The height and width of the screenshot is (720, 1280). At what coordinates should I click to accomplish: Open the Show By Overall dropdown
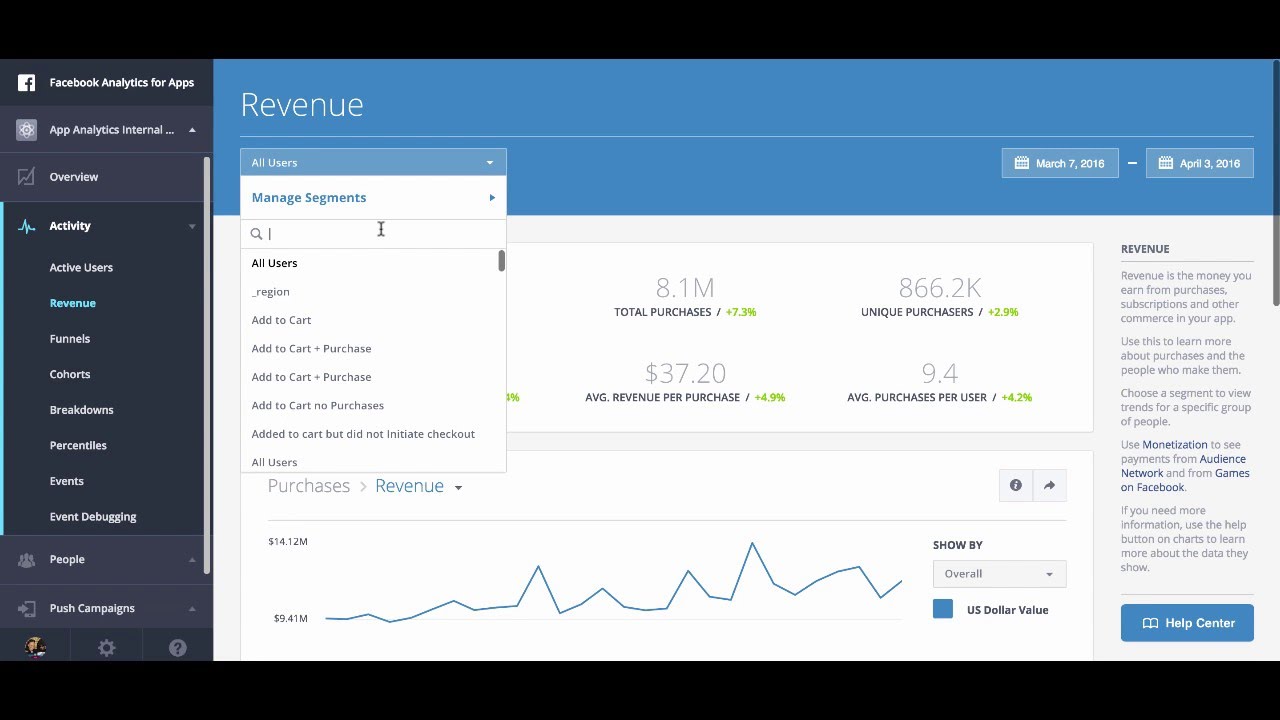click(999, 574)
